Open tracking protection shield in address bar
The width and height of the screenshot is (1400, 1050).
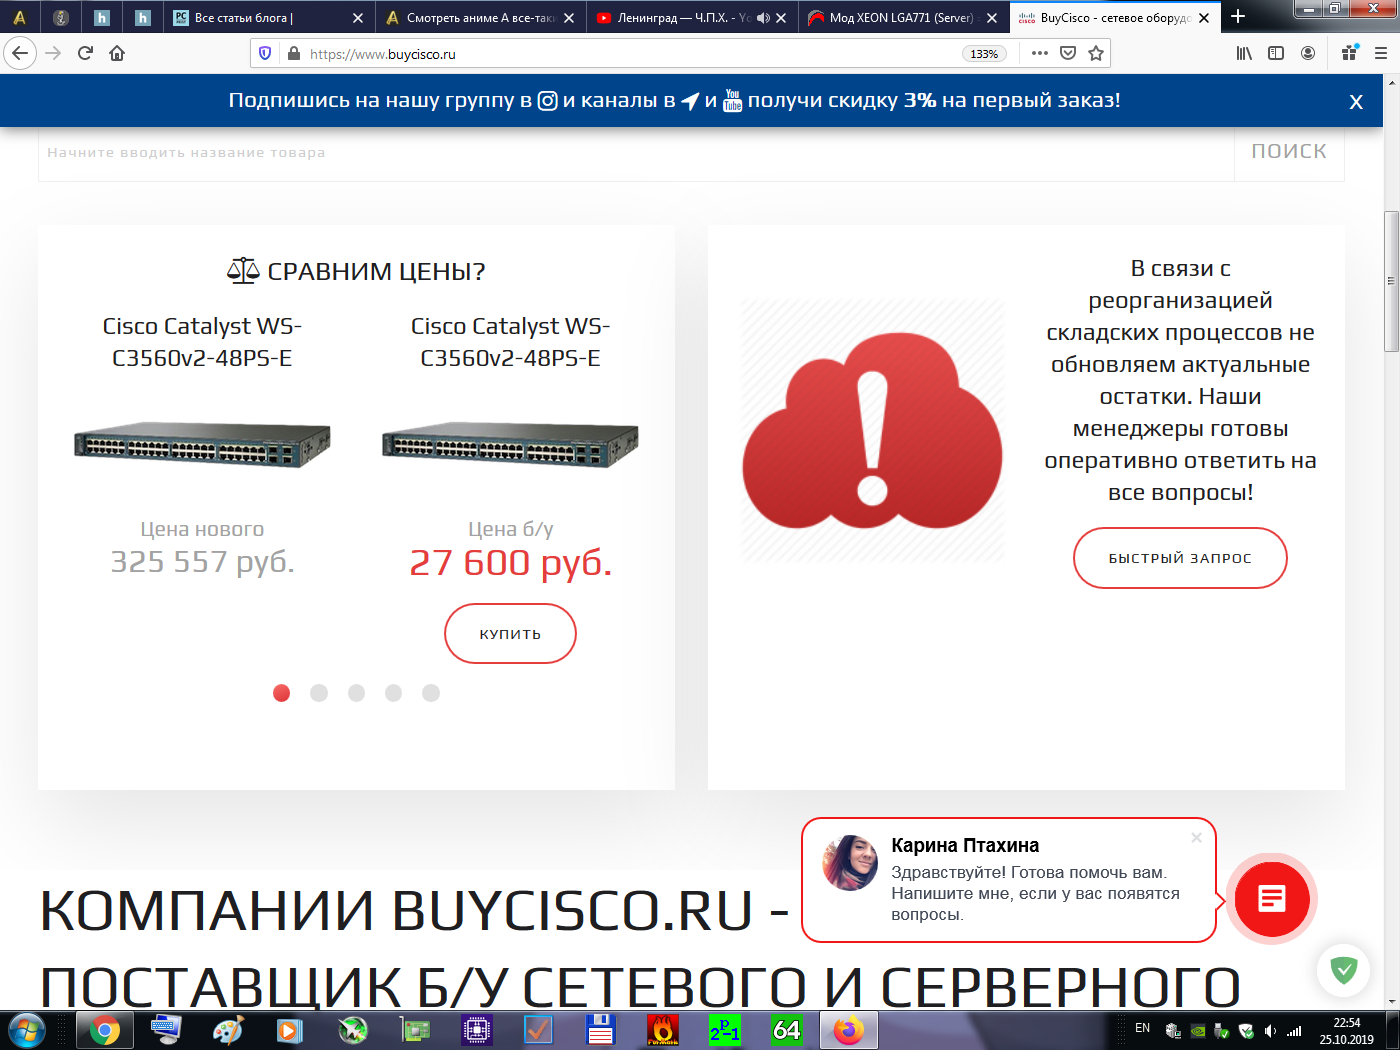click(265, 53)
